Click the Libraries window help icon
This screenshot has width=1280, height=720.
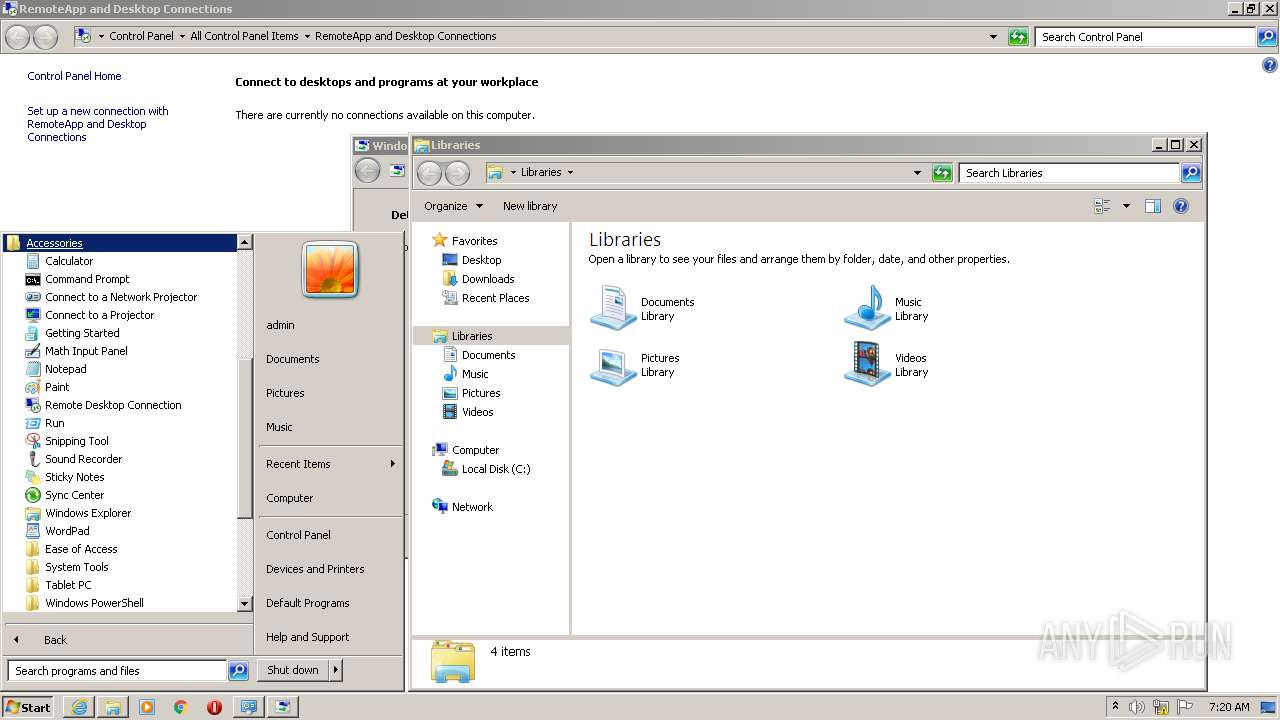(x=1181, y=206)
